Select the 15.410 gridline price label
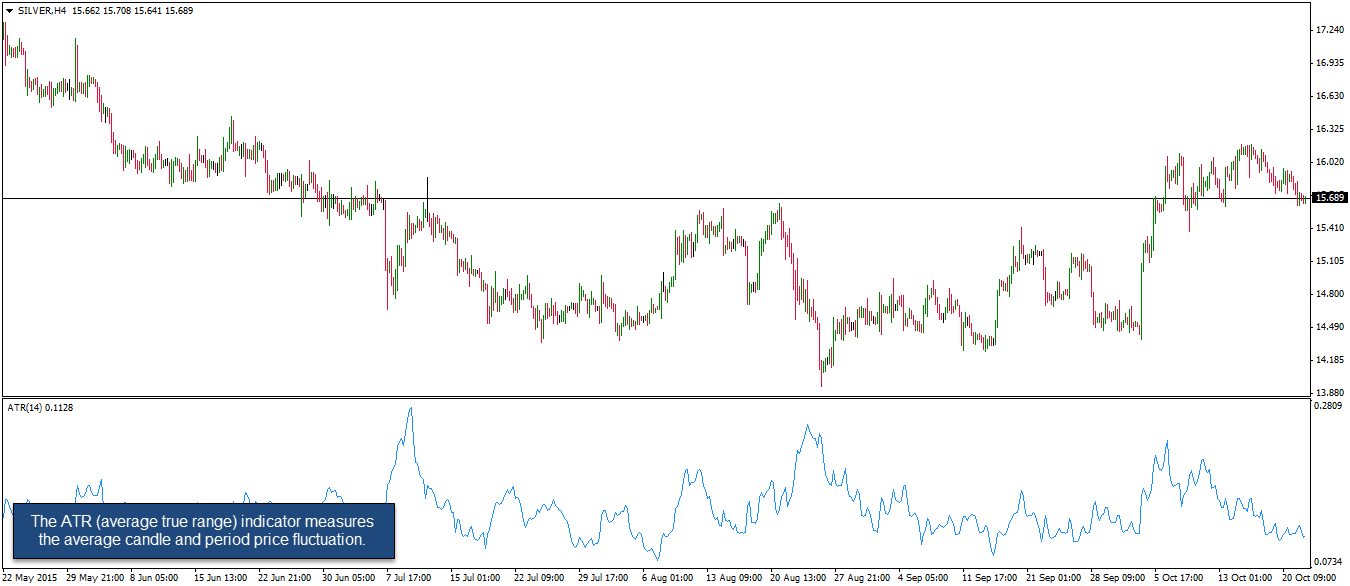Image resolution: width=1350 pixels, height=586 pixels. pyautogui.click(x=1328, y=230)
